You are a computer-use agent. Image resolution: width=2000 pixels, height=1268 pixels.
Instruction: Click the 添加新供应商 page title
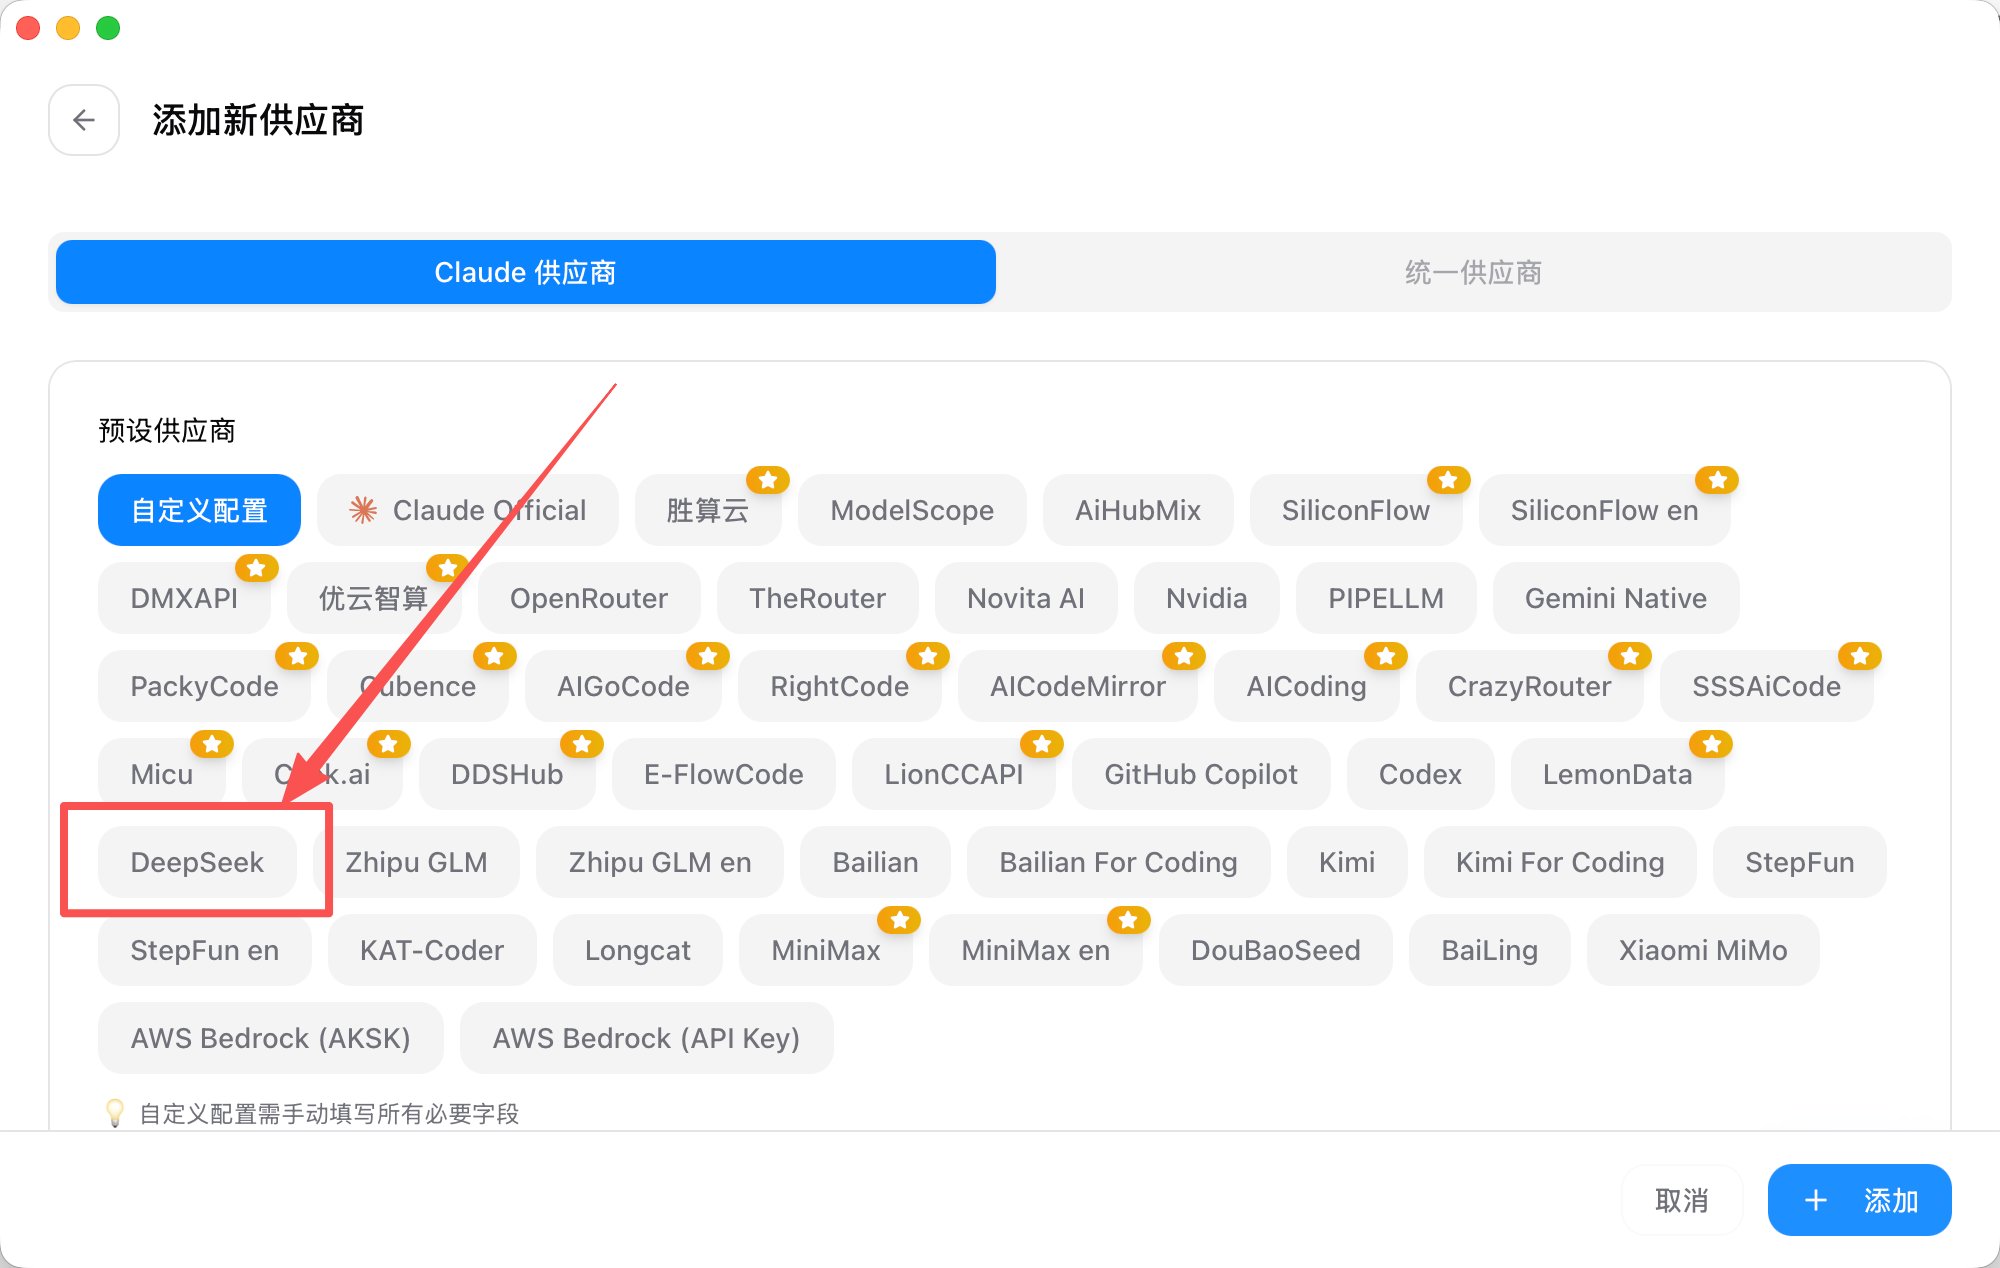[x=258, y=120]
